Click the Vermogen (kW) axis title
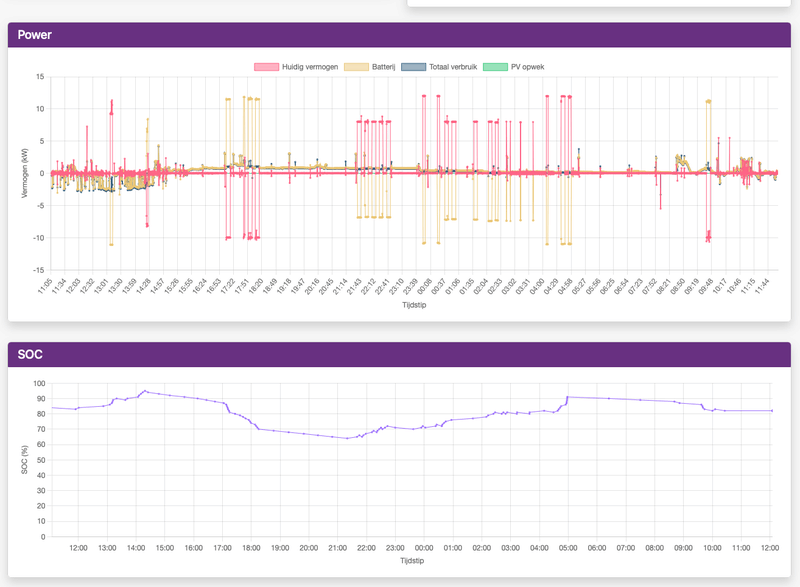The width and height of the screenshot is (800, 587). tap(24, 173)
